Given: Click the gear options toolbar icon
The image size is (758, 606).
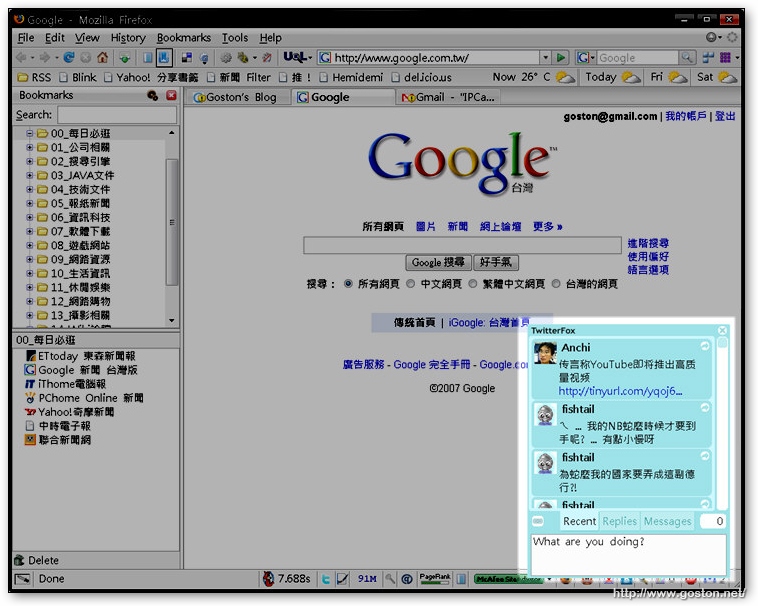Looking at the screenshot, I should [x=226, y=58].
